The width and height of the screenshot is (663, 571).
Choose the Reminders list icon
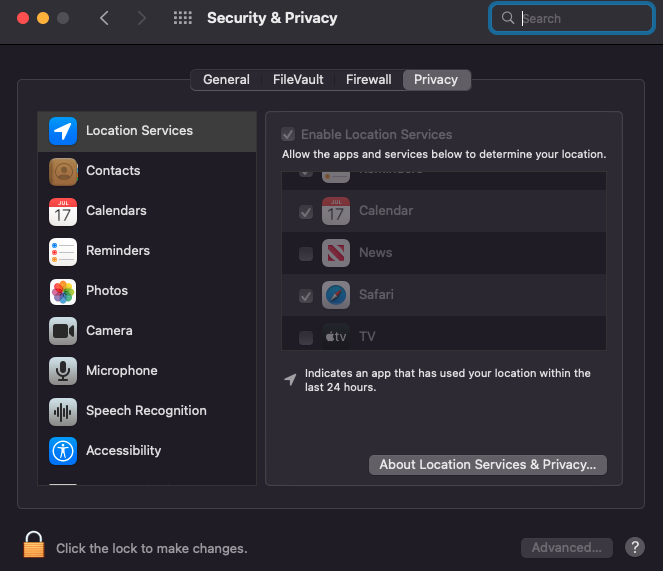pos(63,252)
